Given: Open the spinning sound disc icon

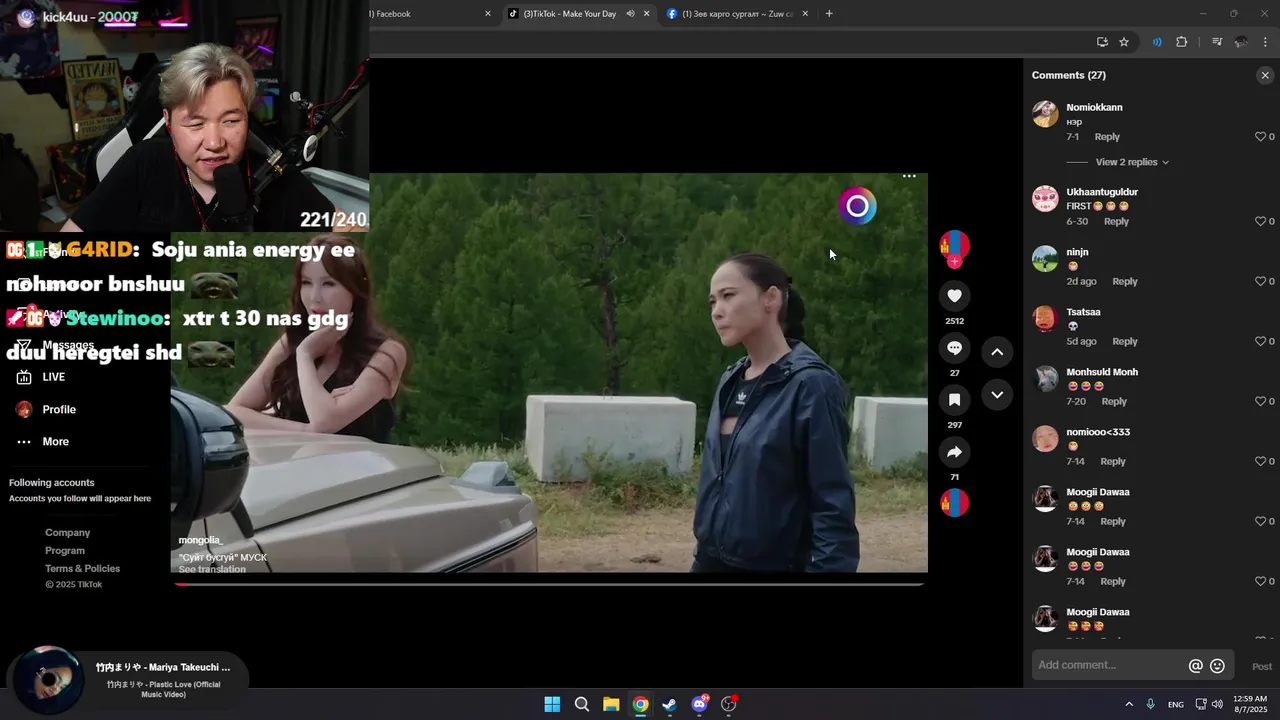Looking at the screenshot, I should click(954, 503).
